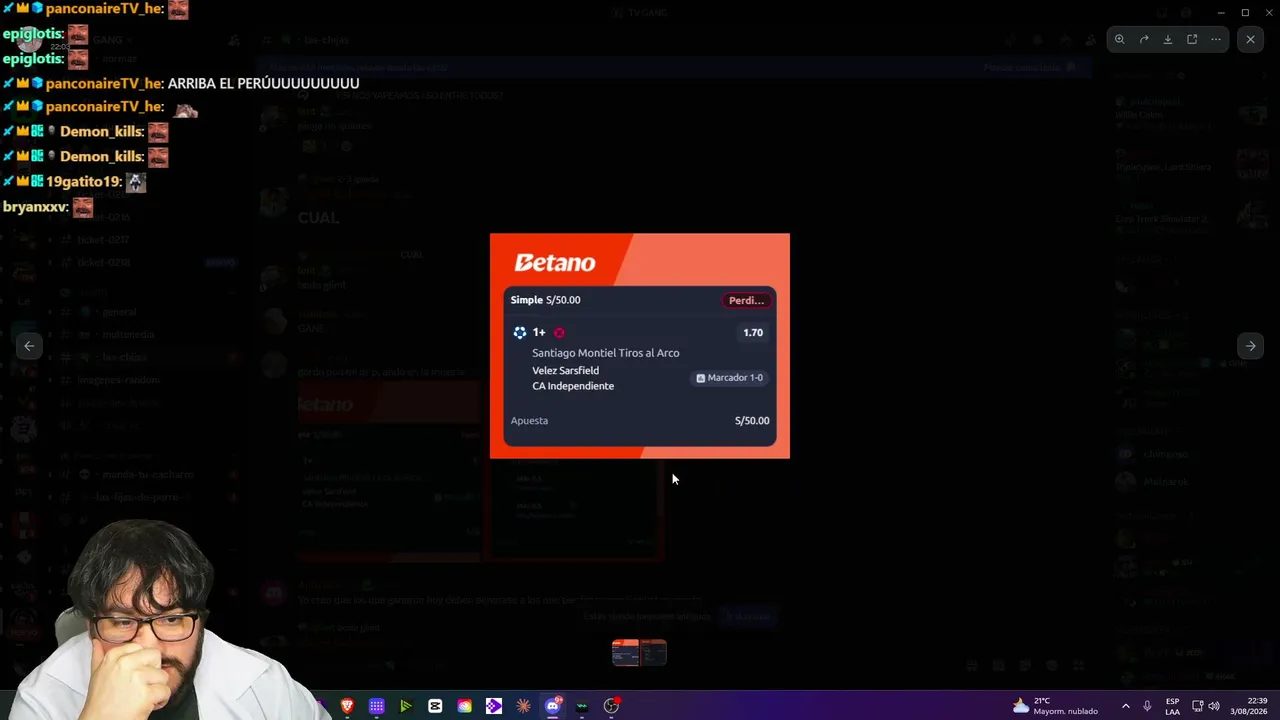Click the 19gatito19 username in chat

(x=84, y=182)
